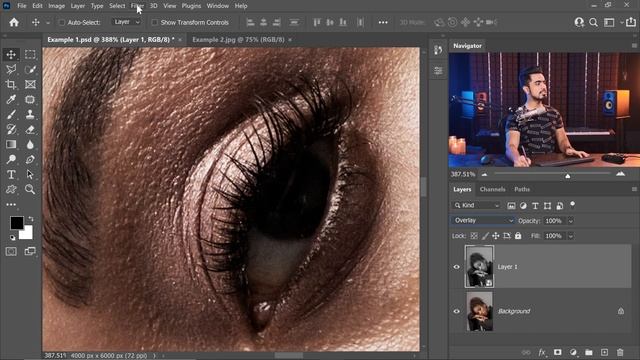Select the Custom Shape tool

pyautogui.click(x=11, y=189)
